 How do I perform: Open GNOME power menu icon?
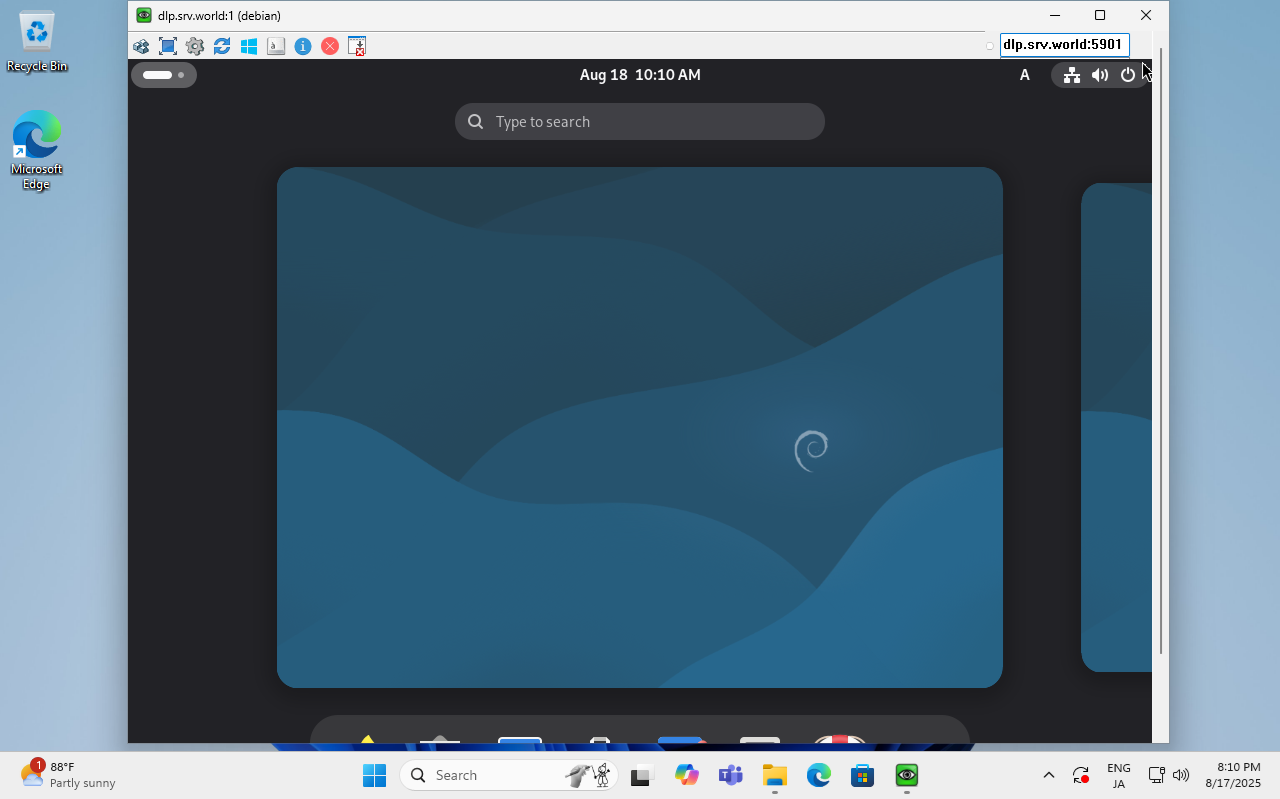click(1128, 75)
